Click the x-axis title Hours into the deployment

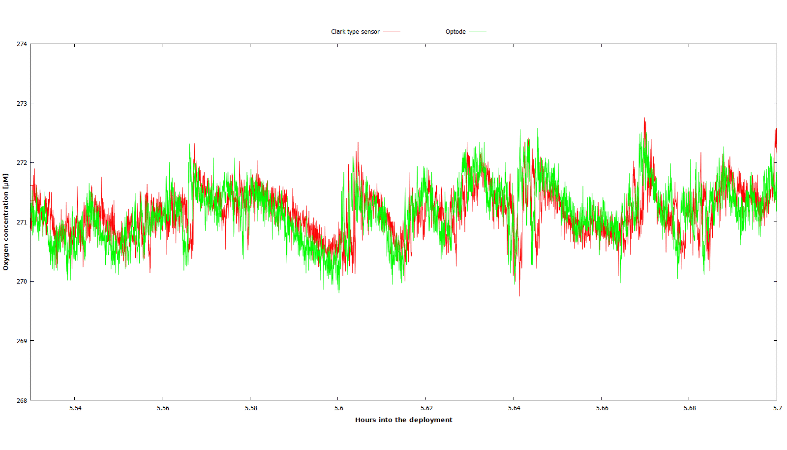point(403,420)
